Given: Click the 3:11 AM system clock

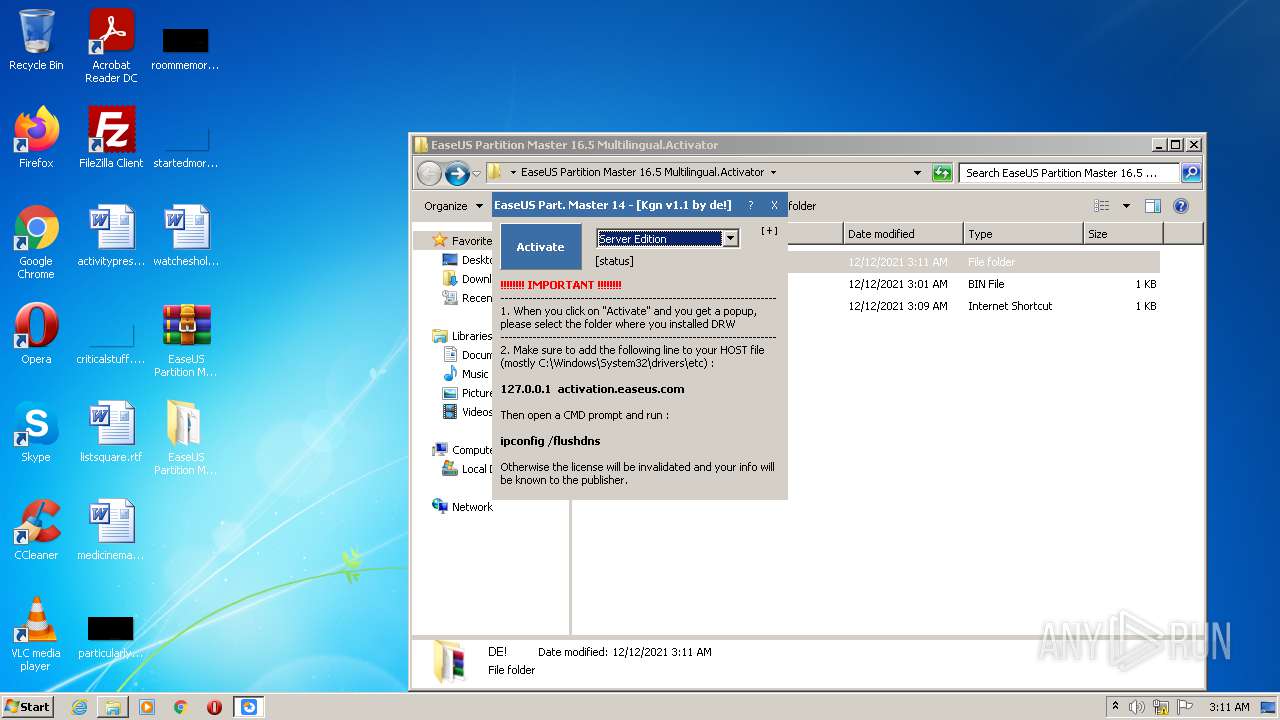Looking at the screenshot, I should (x=1228, y=707).
